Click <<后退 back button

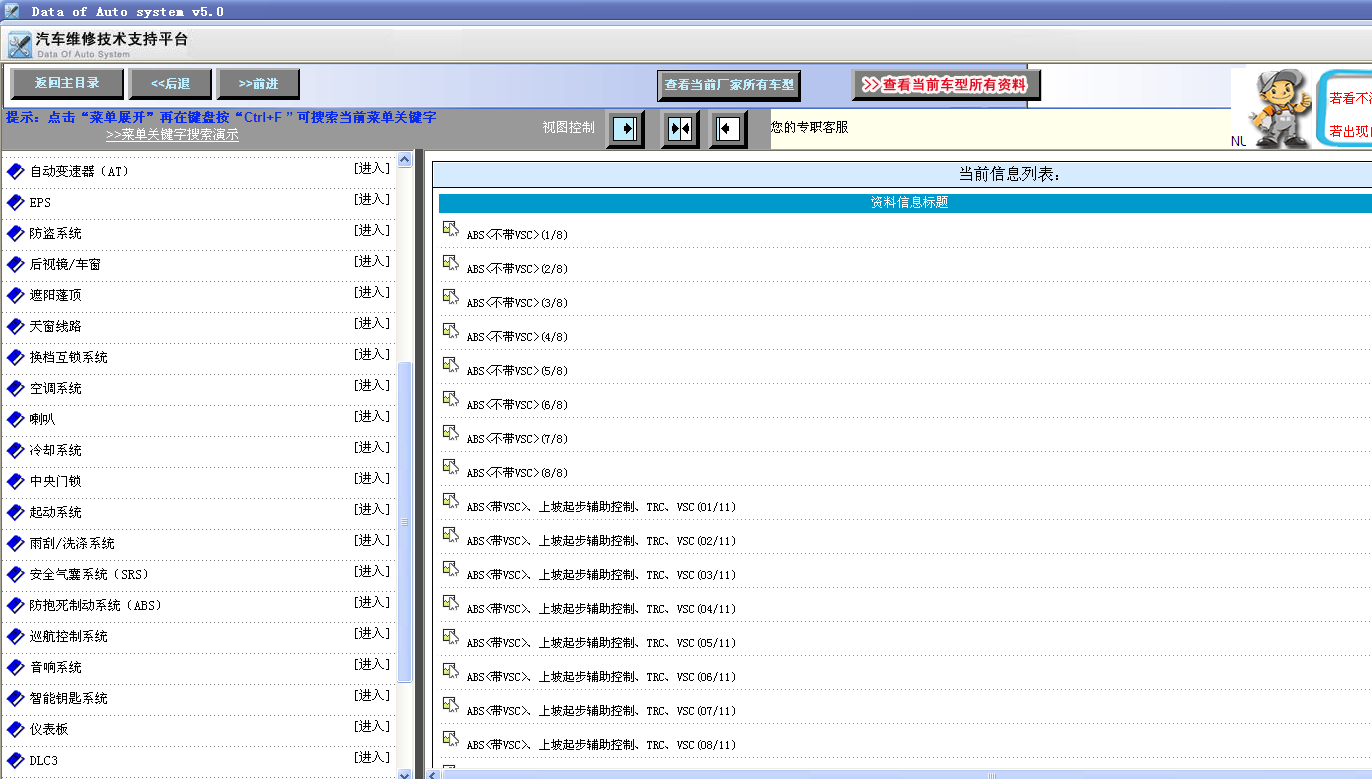tap(171, 84)
